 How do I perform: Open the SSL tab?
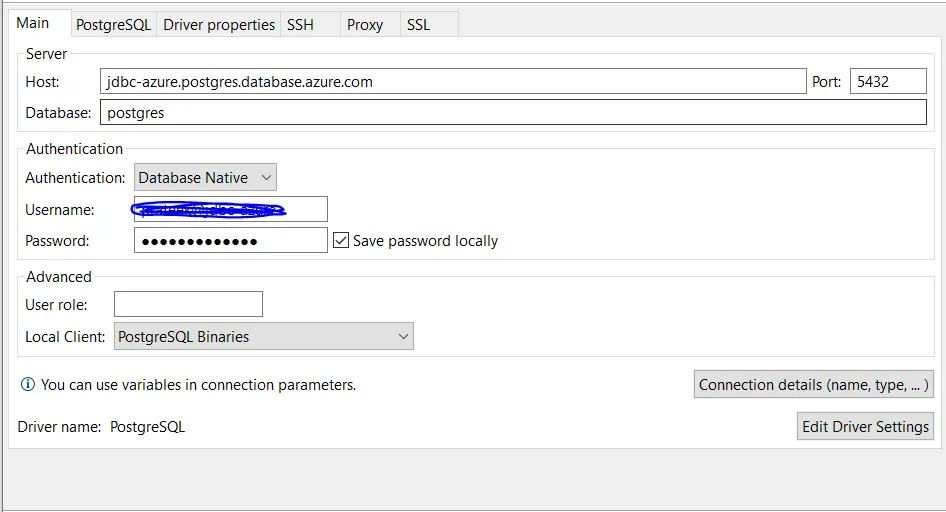419,25
